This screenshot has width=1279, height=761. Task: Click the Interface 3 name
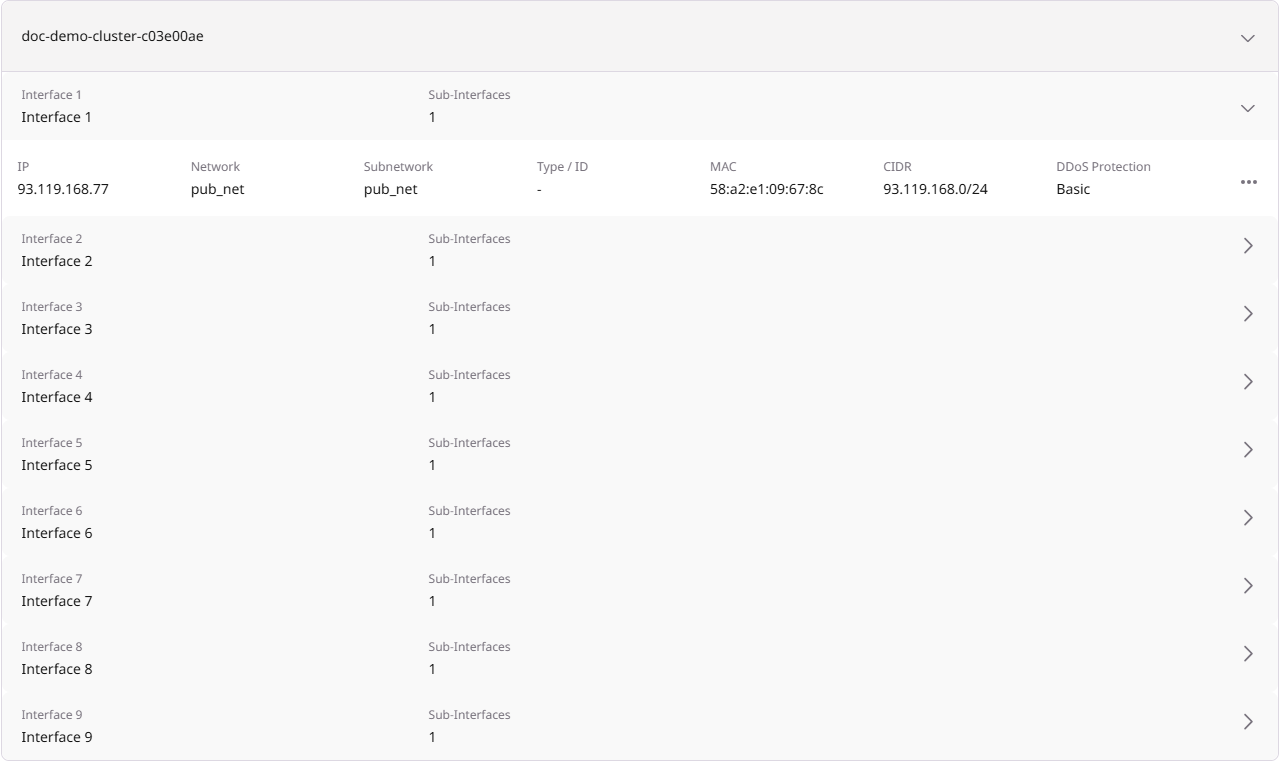[x=57, y=329]
